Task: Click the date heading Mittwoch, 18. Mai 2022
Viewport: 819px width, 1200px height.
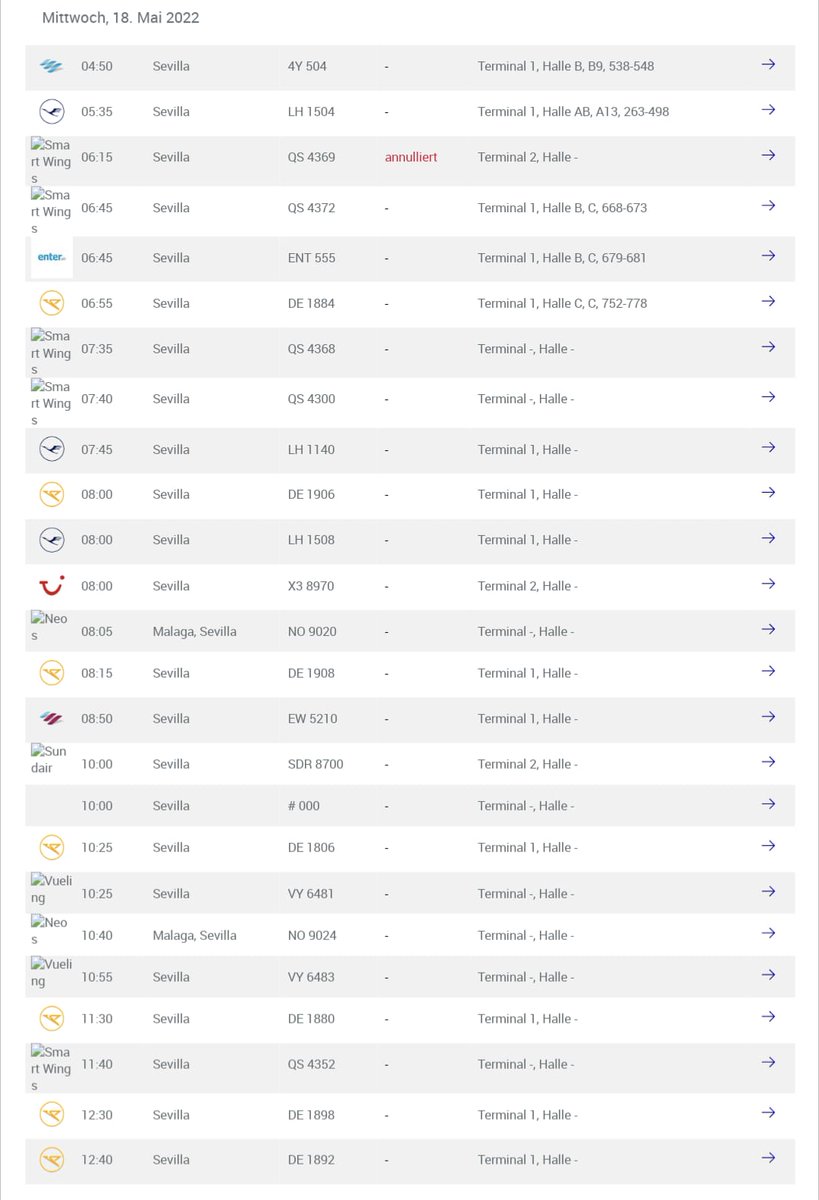Action: click(x=120, y=18)
